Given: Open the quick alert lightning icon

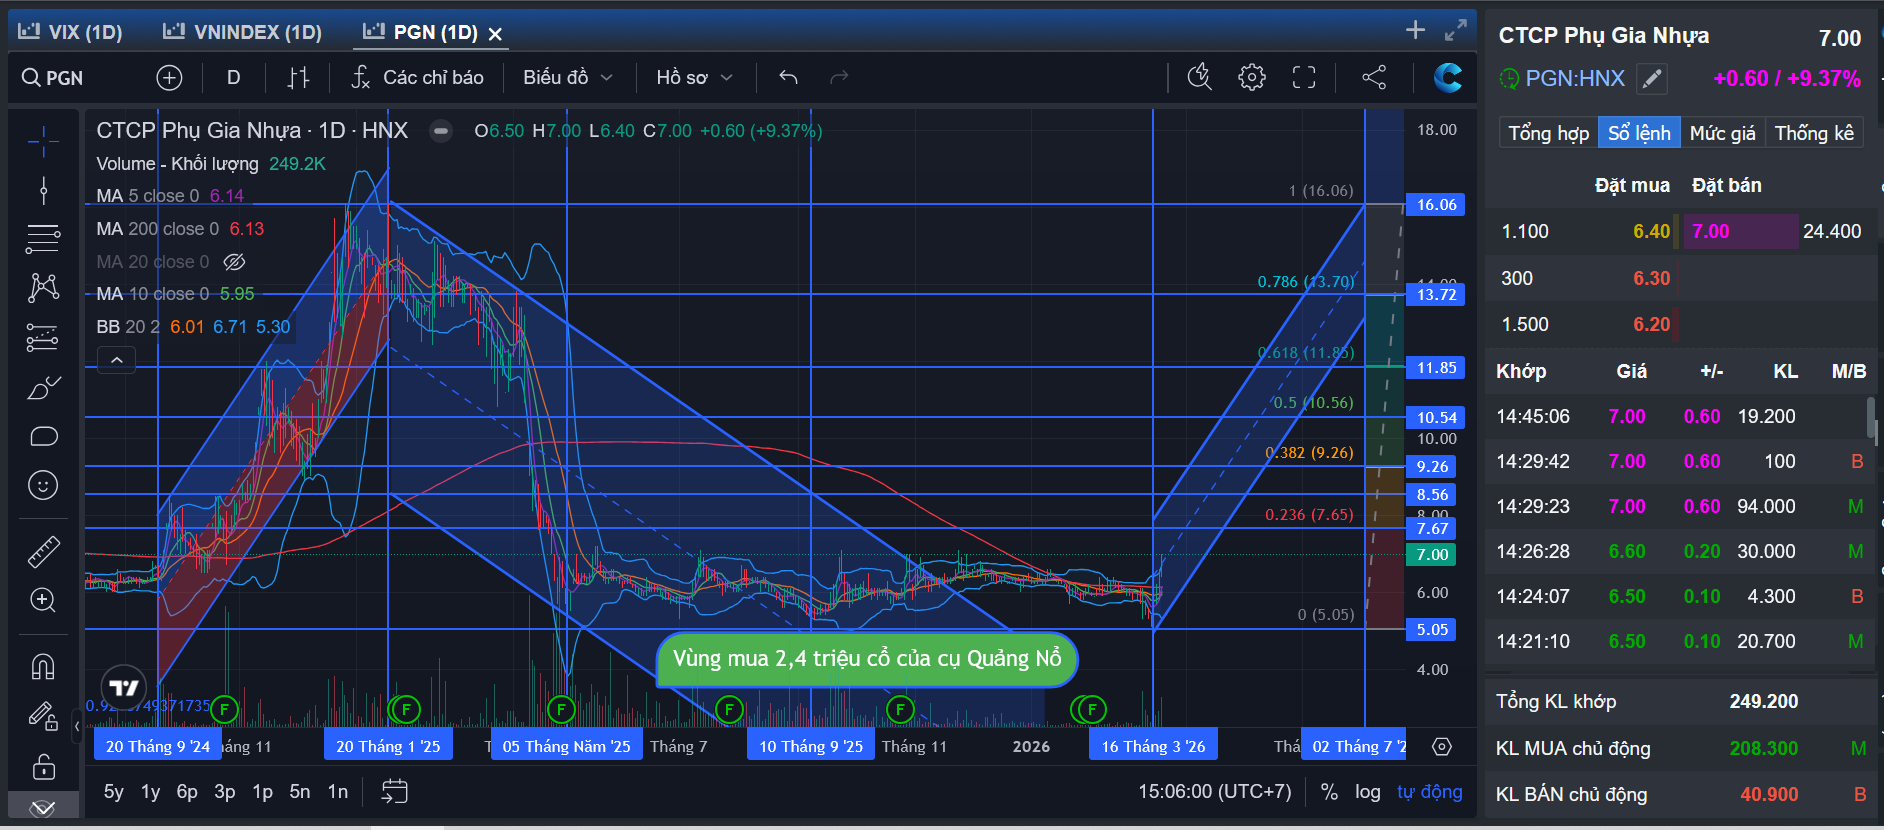Looking at the screenshot, I should 1199,77.
